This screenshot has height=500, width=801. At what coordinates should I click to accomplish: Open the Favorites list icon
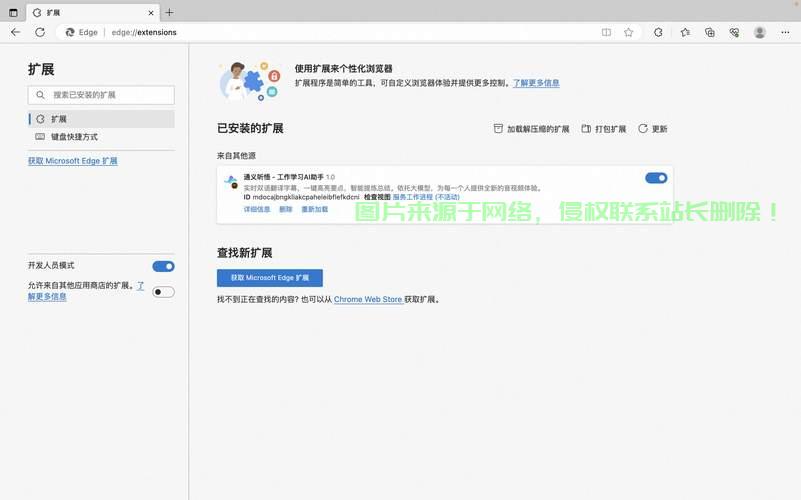tap(685, 32)
